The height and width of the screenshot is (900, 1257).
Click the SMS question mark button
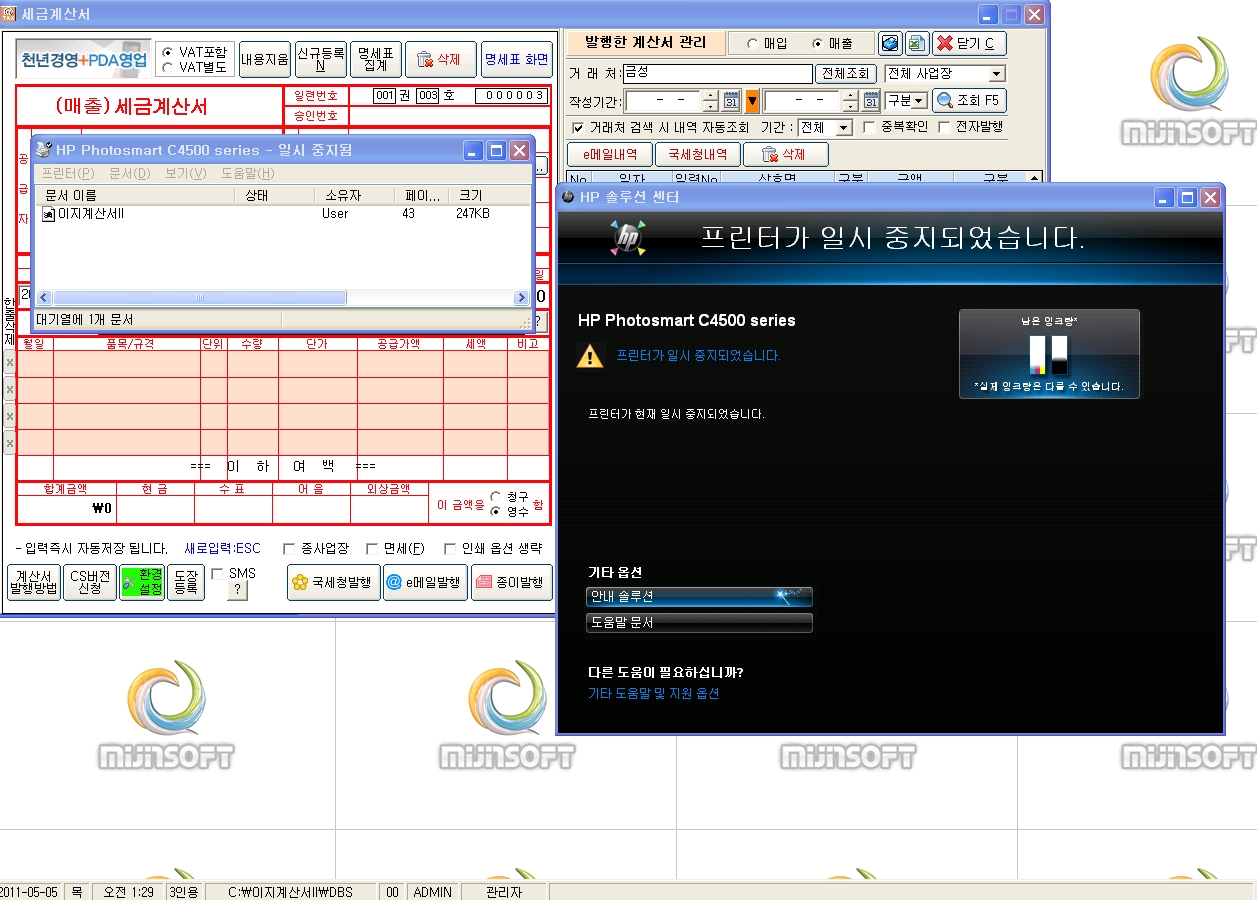(238, 591)
